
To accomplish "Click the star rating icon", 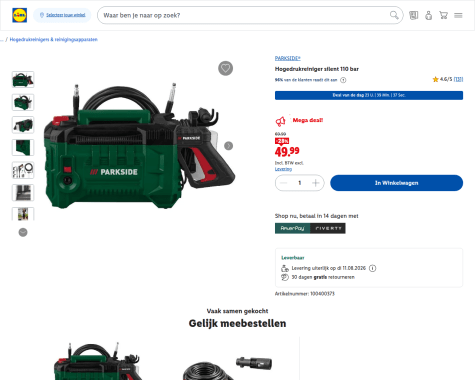I will (435, 79).
